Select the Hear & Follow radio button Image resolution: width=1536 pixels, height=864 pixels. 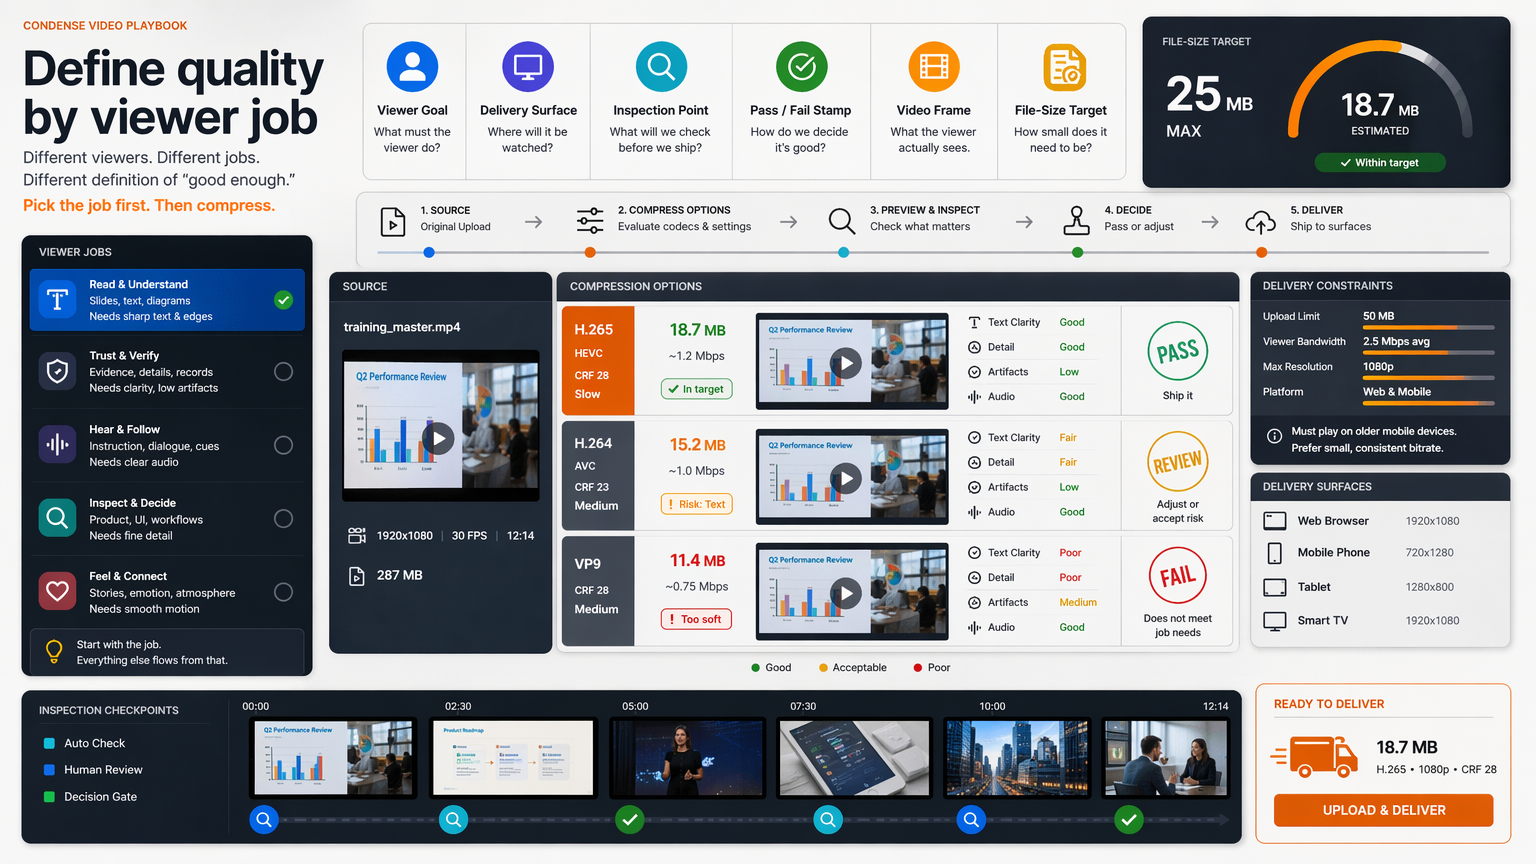click(x=284, y=445)
